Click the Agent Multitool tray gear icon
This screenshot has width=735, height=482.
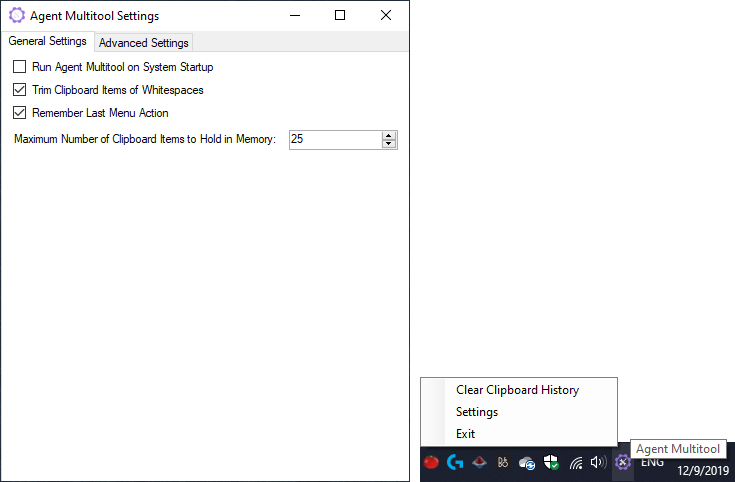tap(622, 463)
